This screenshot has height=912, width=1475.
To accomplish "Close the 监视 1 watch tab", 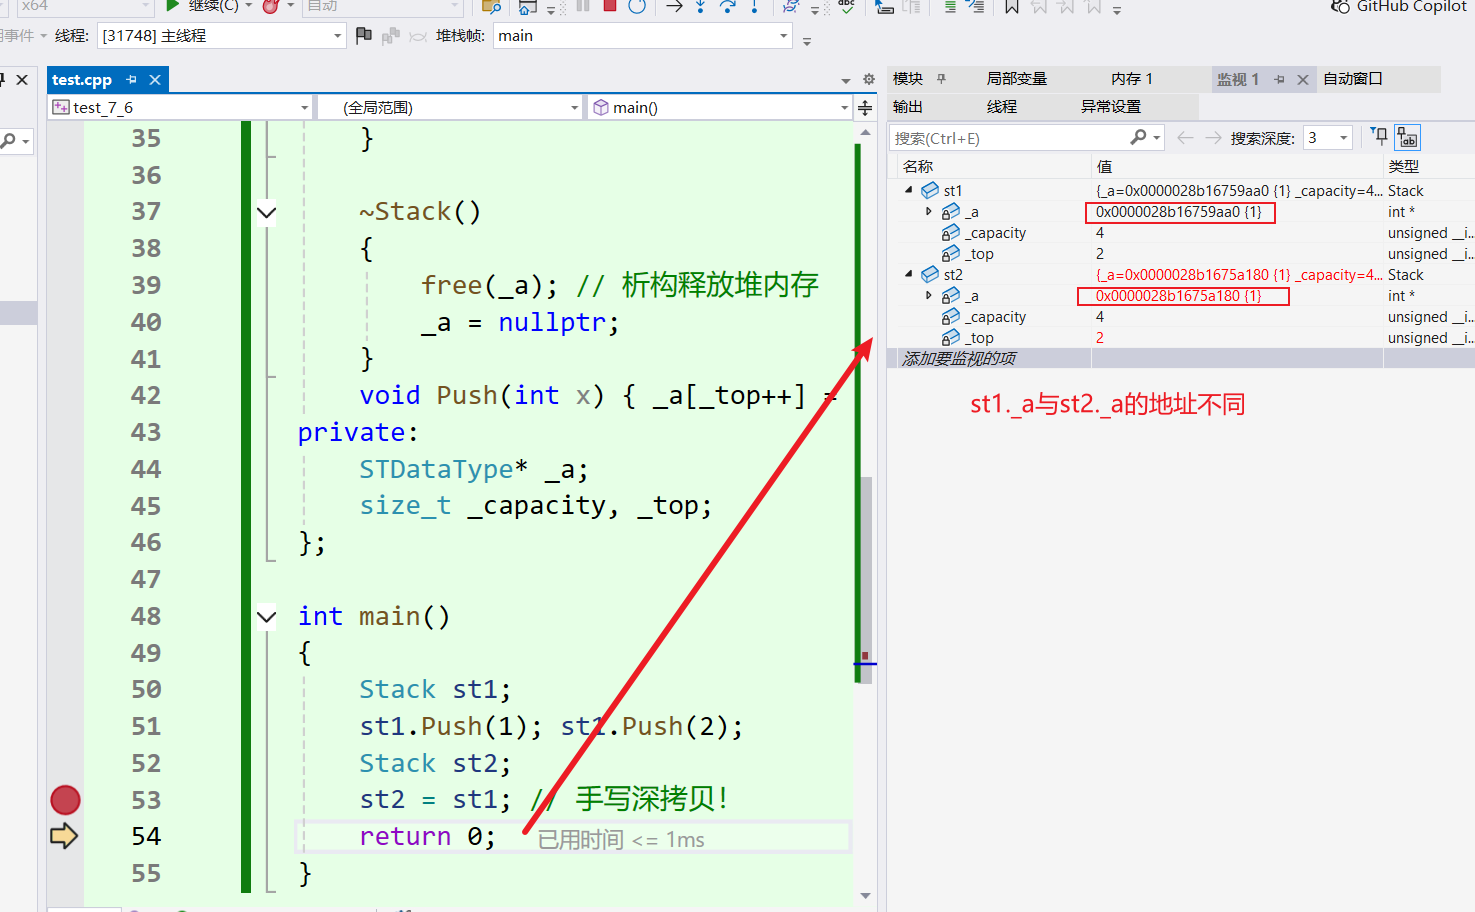I will [1303, 79].
